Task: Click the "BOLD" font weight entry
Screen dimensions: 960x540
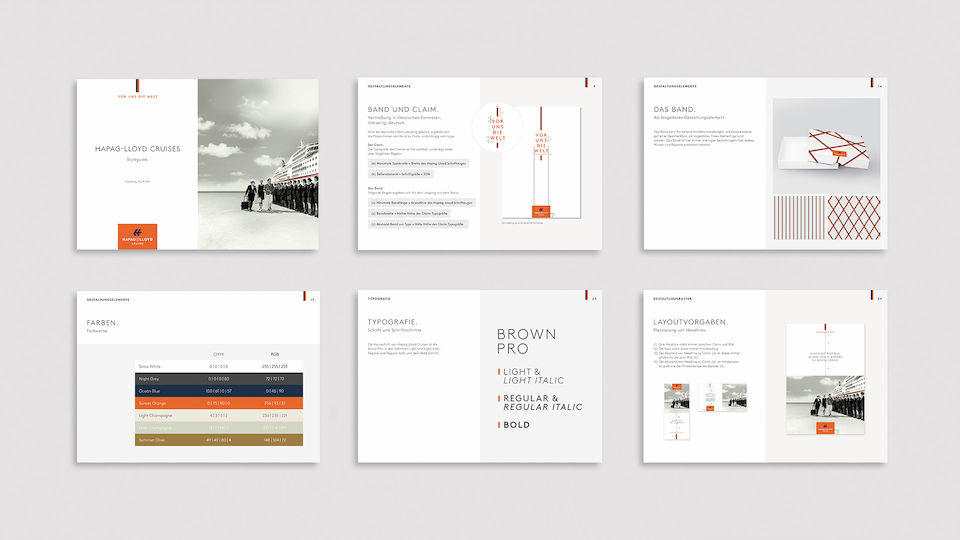Action: (x=516, y=424)
